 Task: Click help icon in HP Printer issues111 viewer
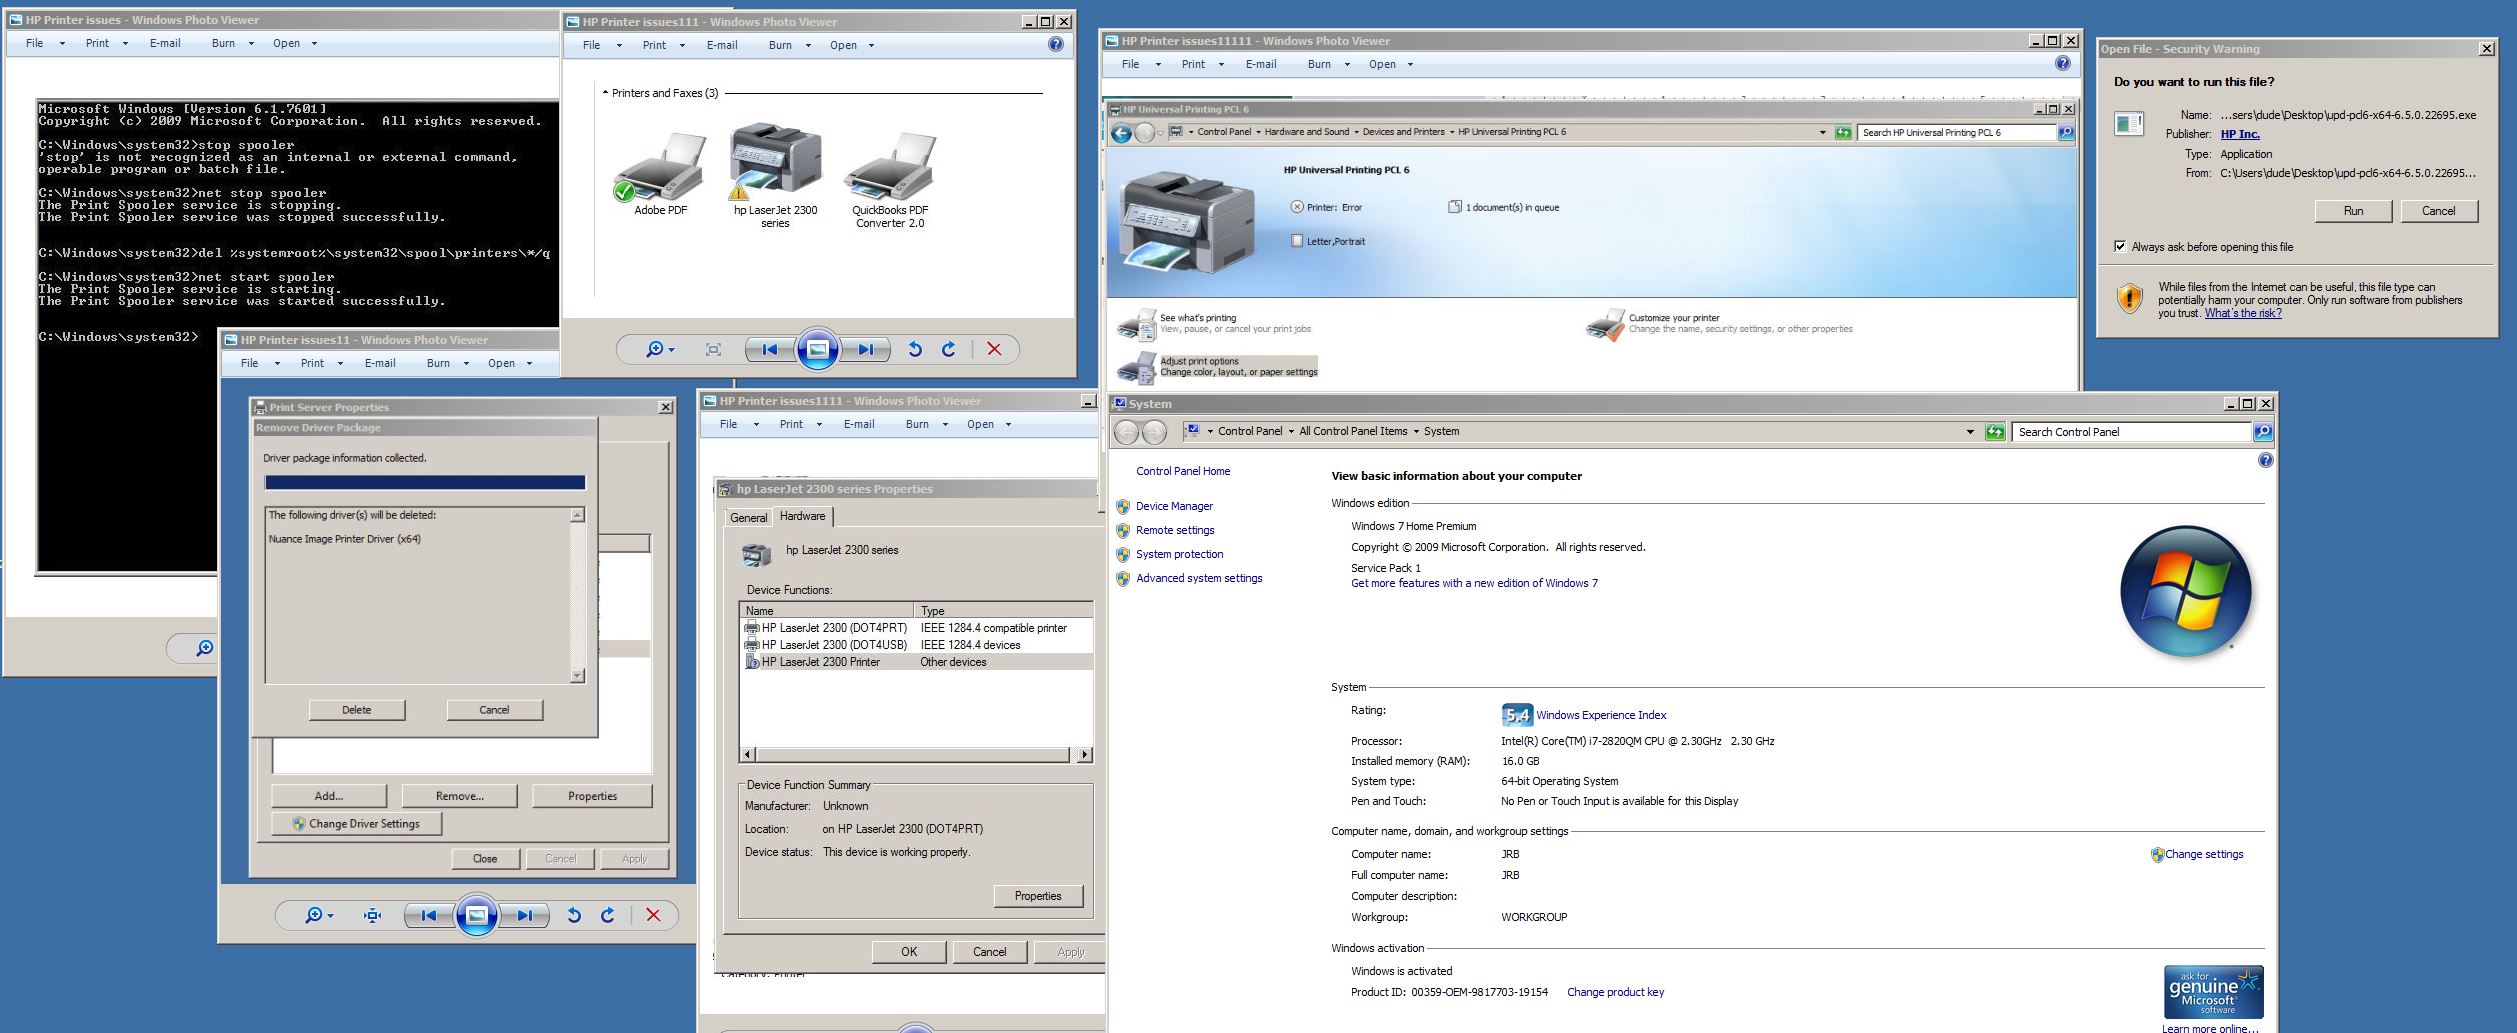point(1056,44)
